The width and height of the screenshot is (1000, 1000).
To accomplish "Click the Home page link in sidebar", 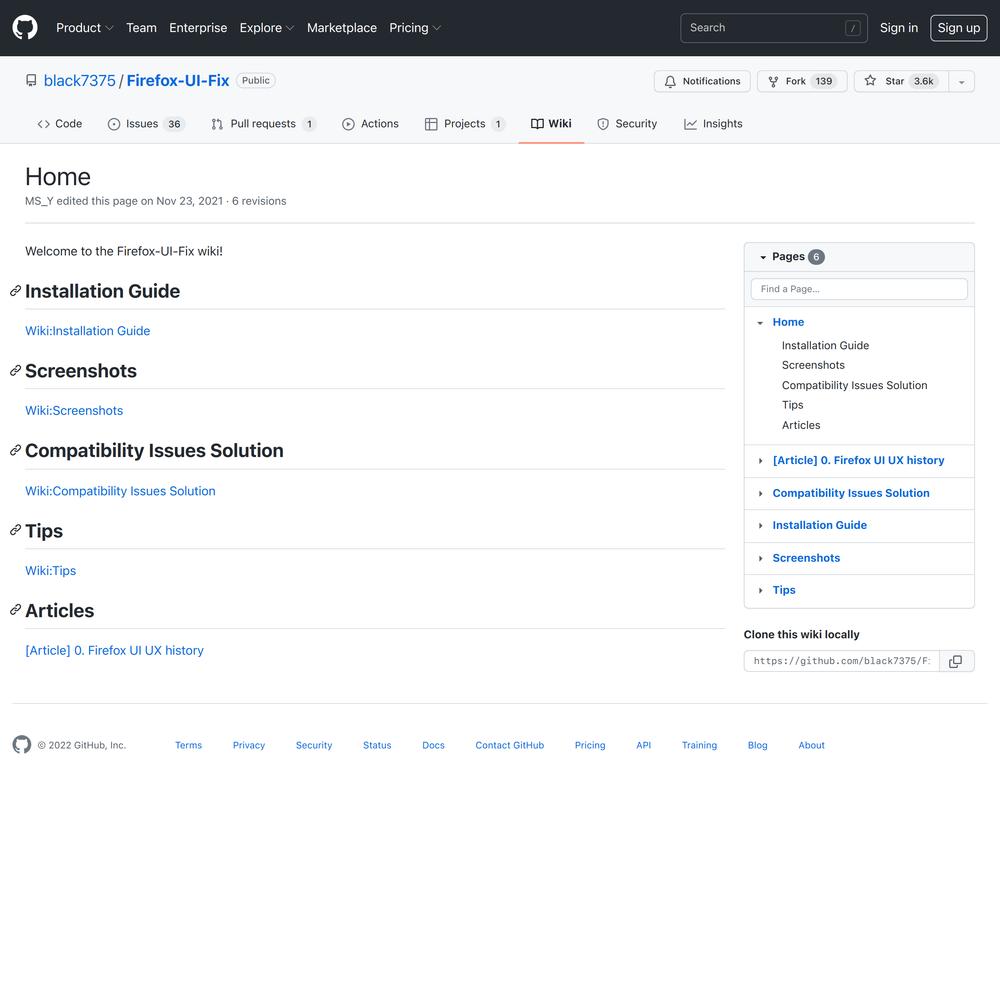I will point(788,322).
